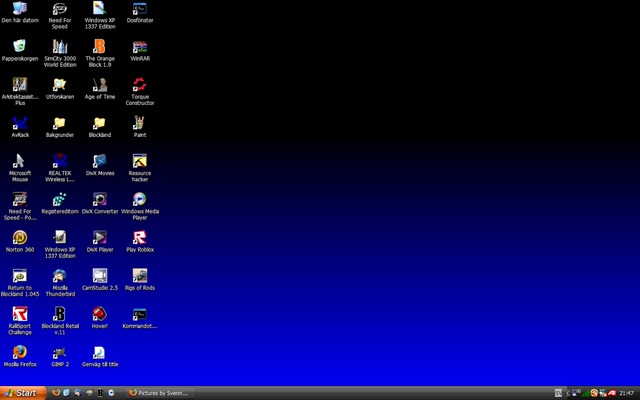Open green wireless signal tray icon
Viewport: 640px width, 400px height.
pos(586,393)
